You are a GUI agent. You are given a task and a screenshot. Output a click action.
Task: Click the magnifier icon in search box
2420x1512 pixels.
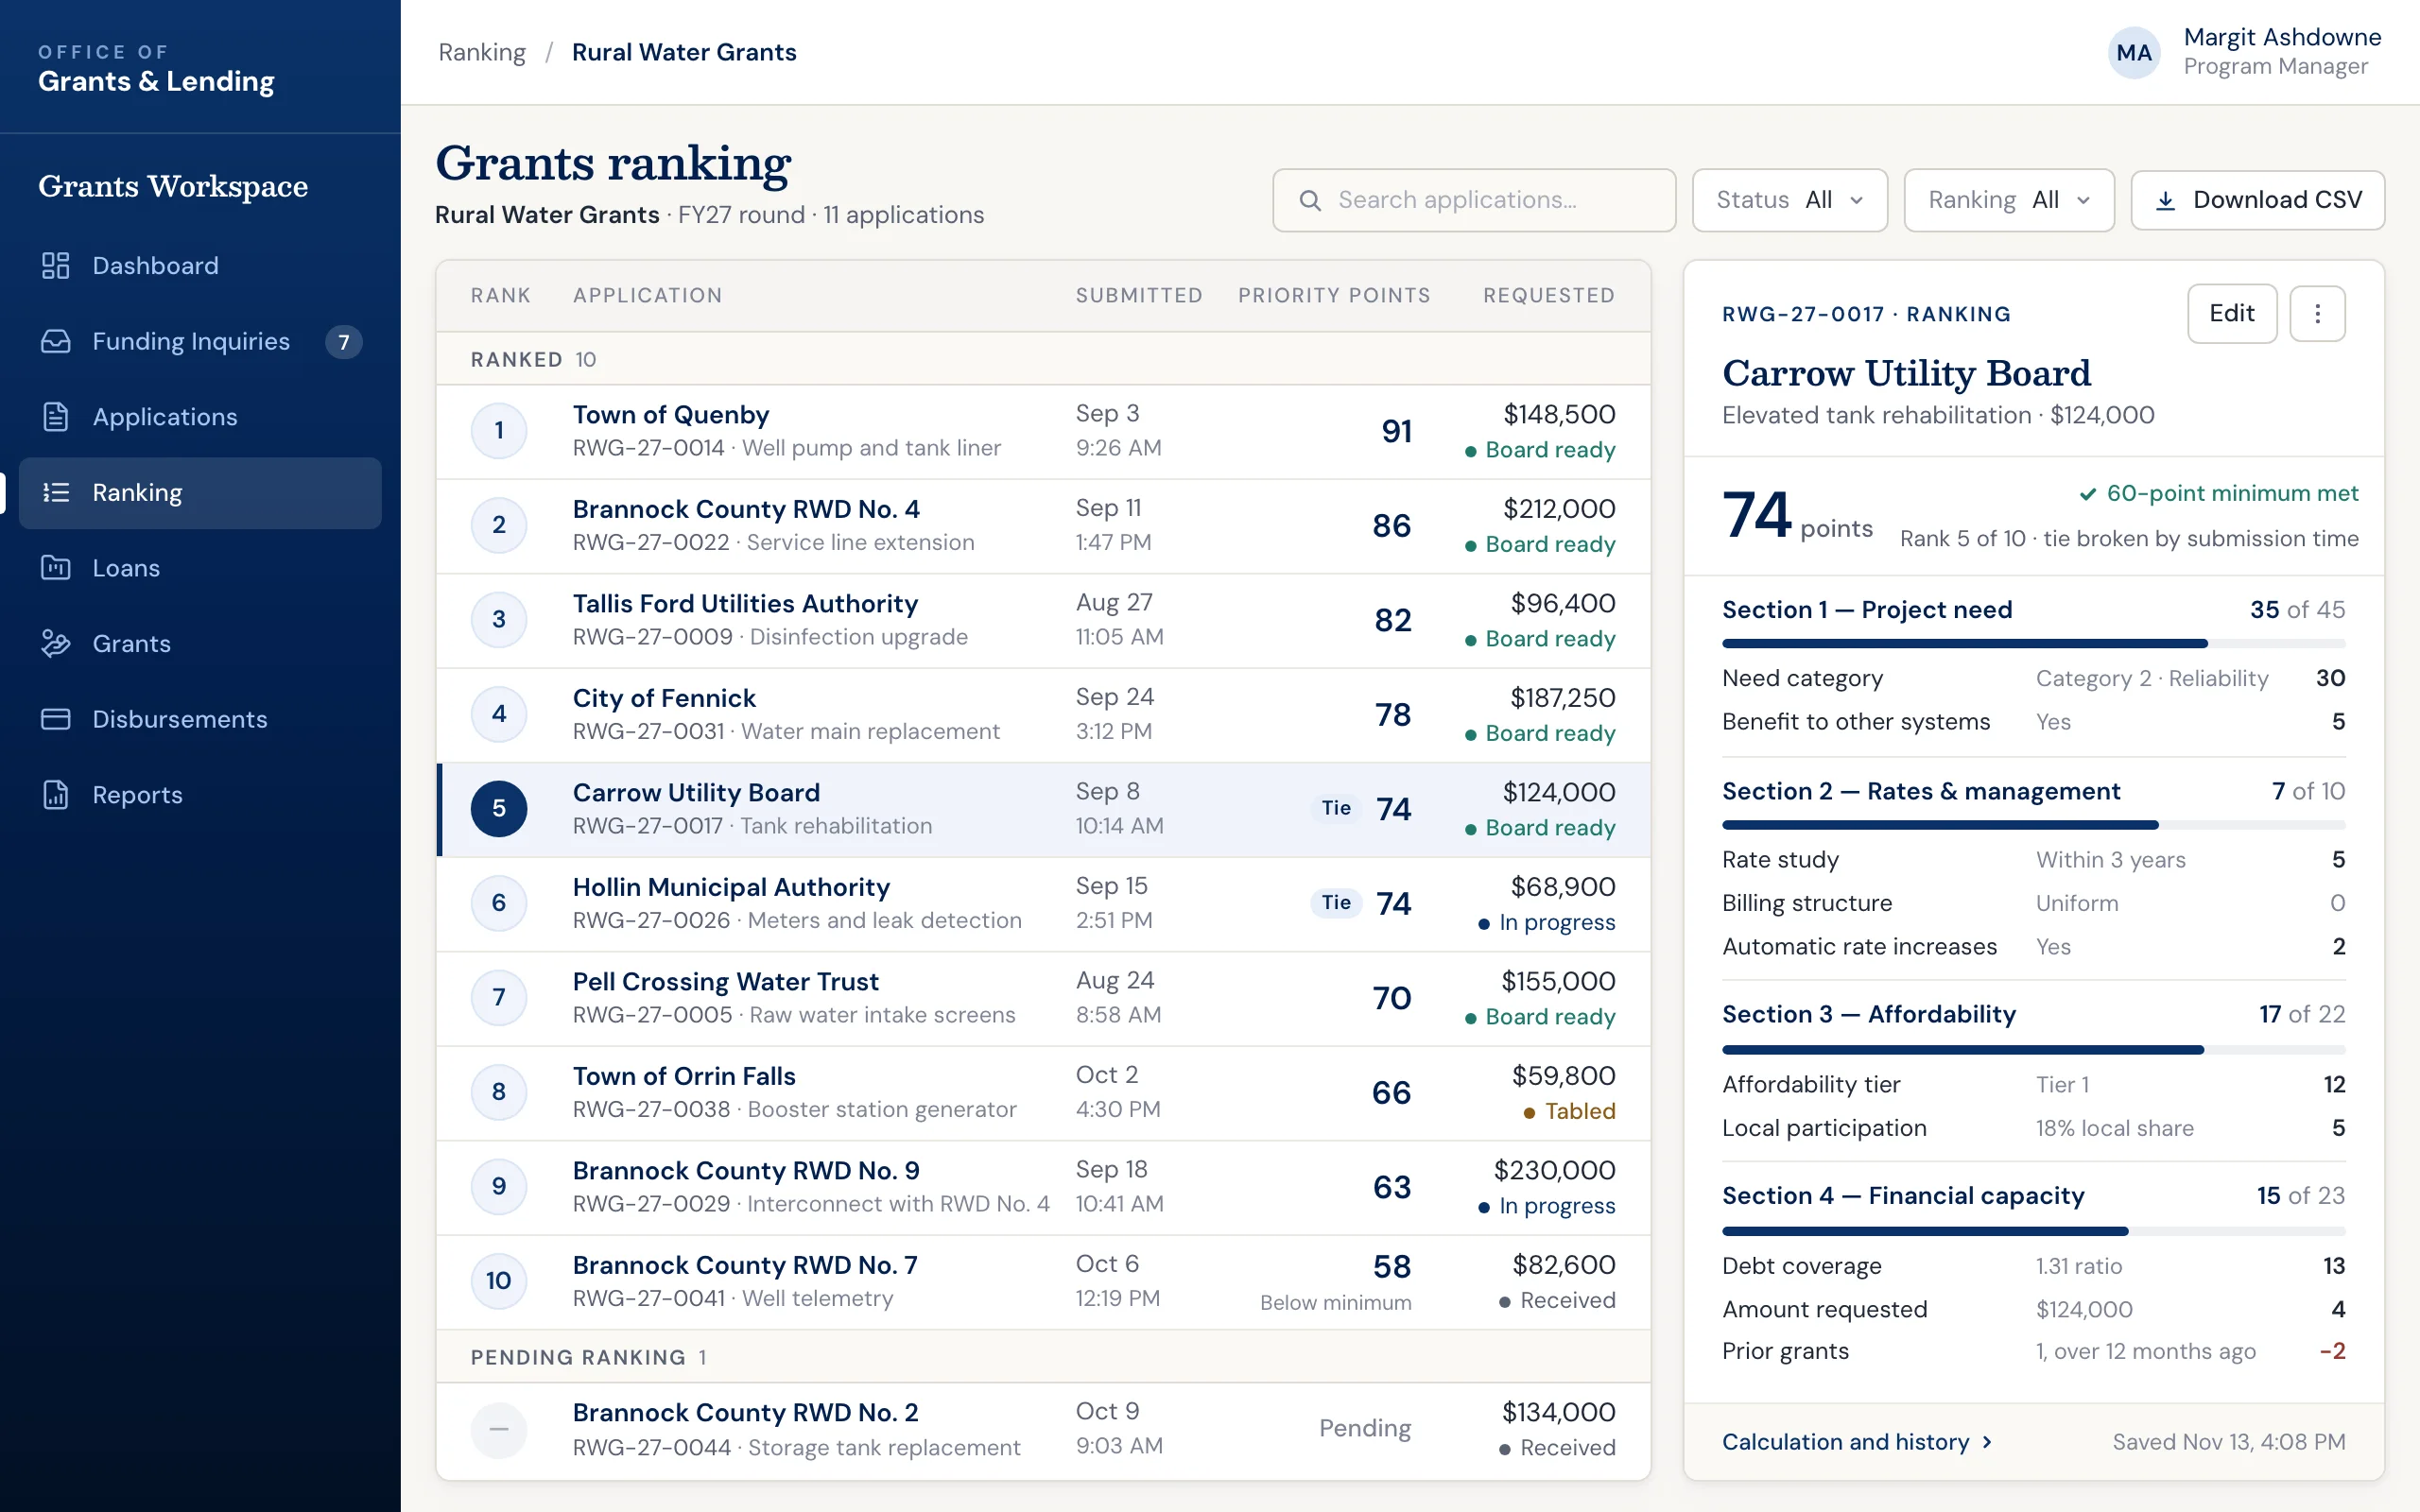(1310, 200)
